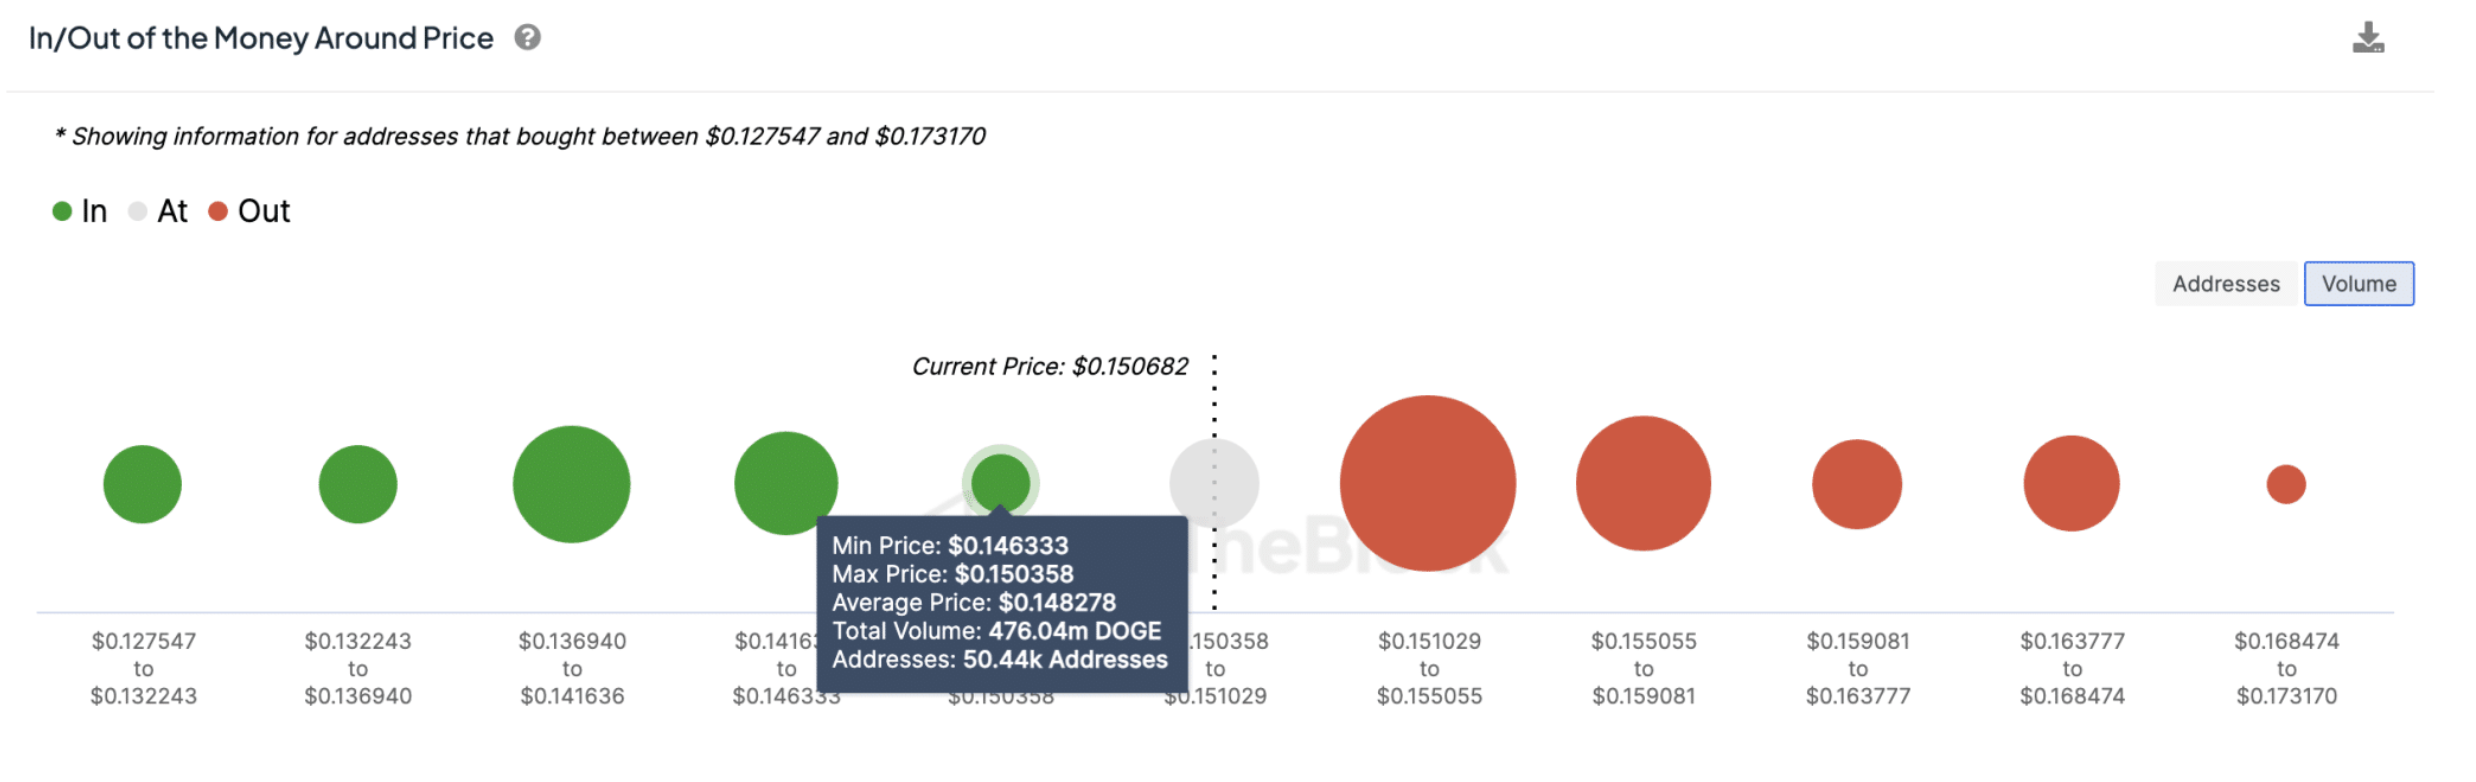Image resolution: width=2476 pixels, height=782 pixels.
Task: Select the $0.168474 to $0.173170 price range label
Action: click(x=2286, y=668)
